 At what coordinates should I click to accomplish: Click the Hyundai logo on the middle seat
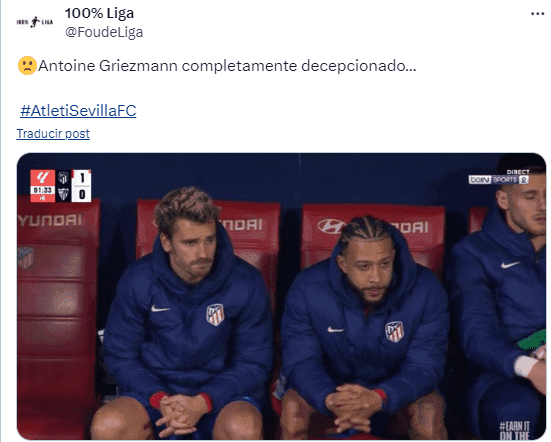pos(330,226)
